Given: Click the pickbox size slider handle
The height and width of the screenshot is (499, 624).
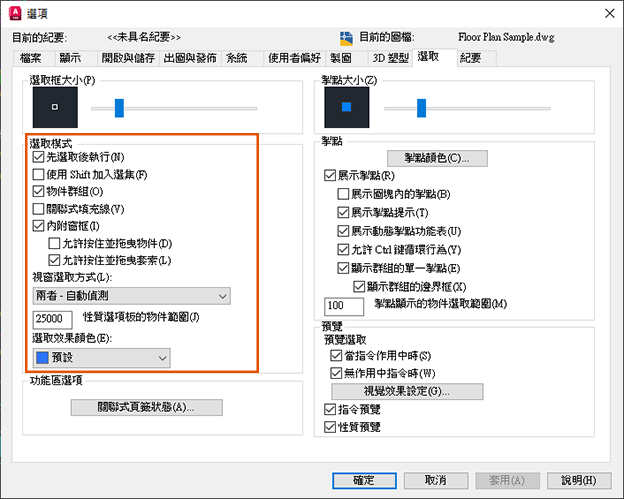Looking at the screenshot, I should 119,108.
